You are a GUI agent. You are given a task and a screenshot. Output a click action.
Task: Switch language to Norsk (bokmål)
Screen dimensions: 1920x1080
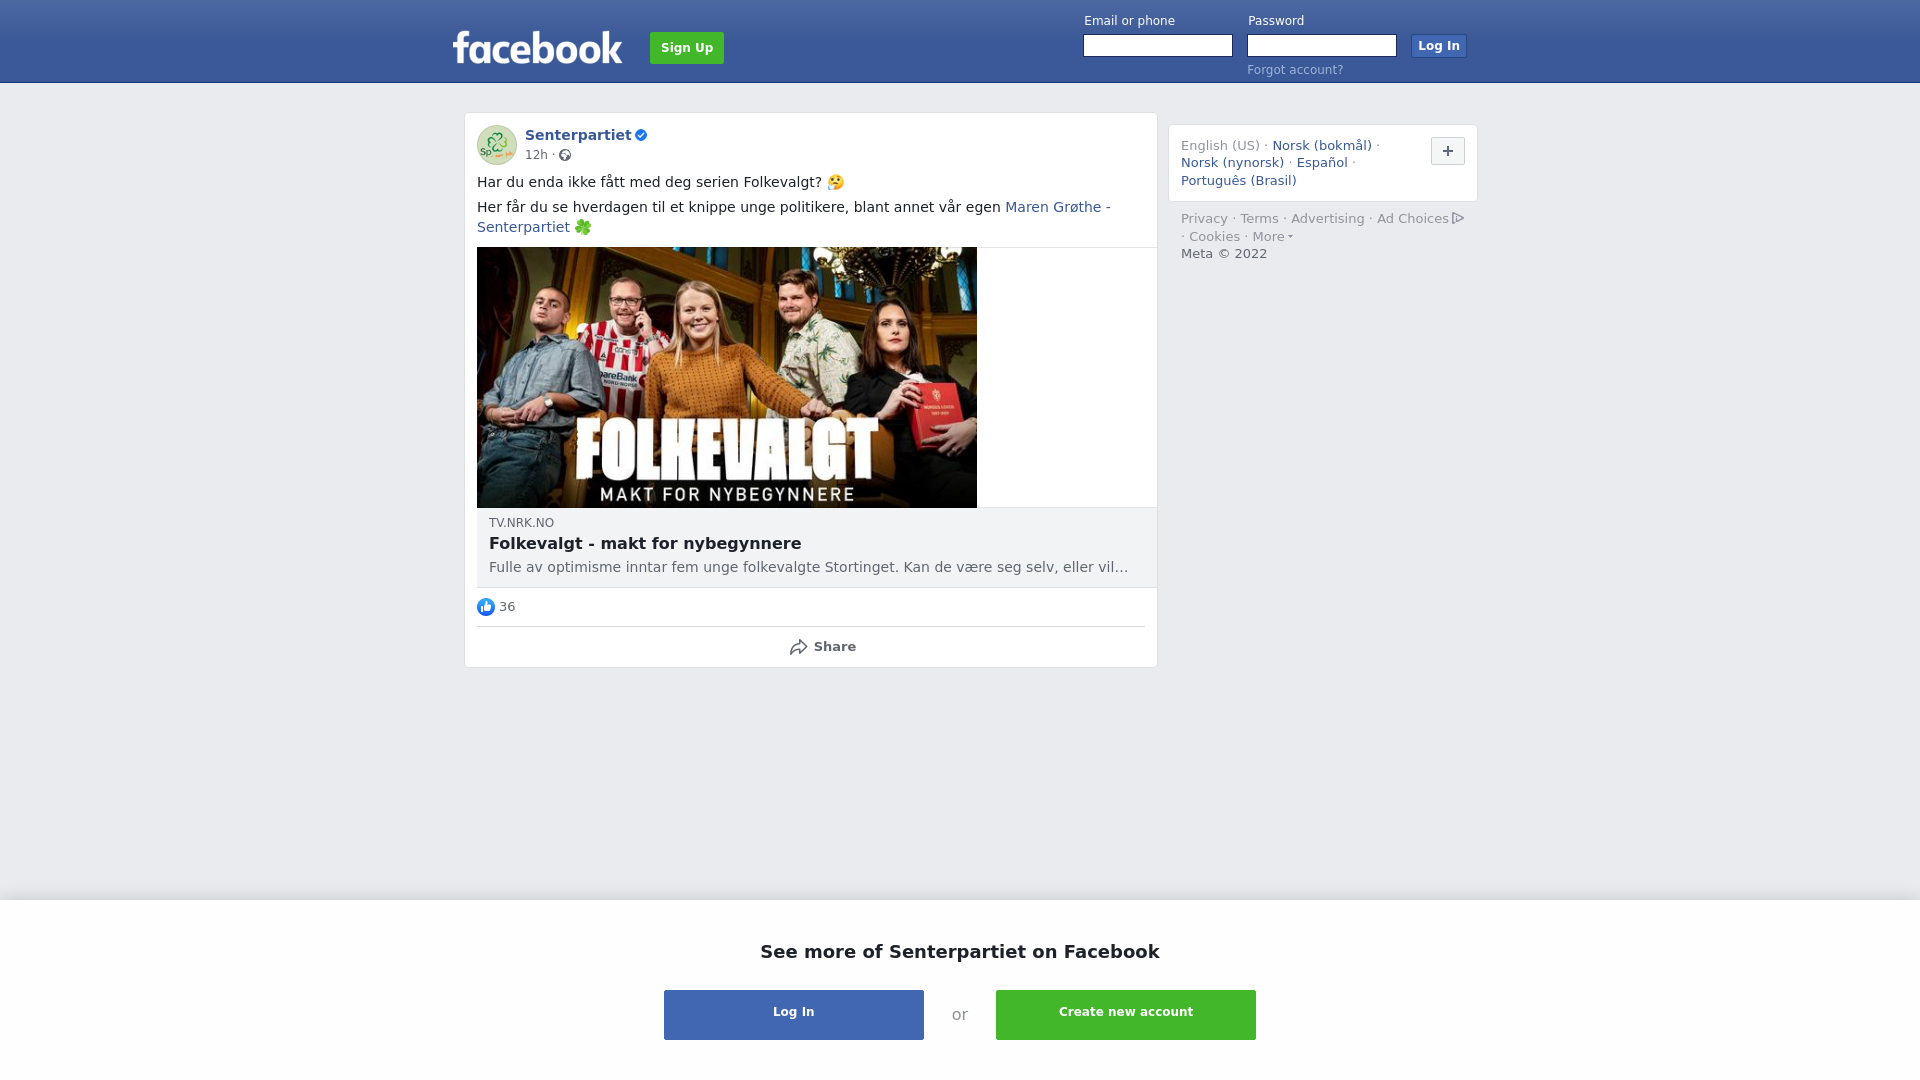[1322, 146]
